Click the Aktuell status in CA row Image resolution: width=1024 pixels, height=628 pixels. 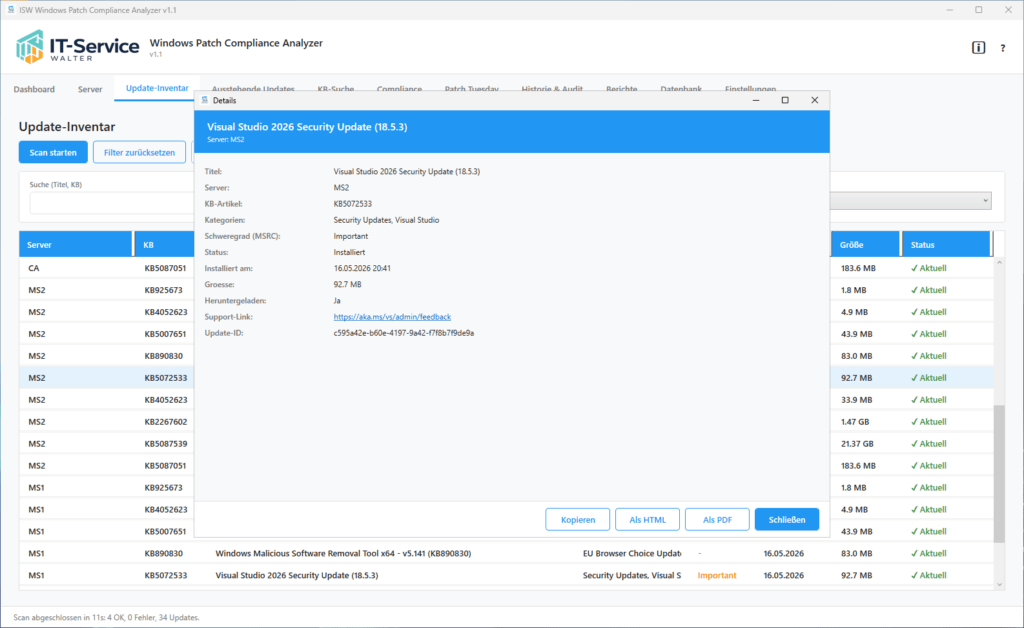coord(928,268)
